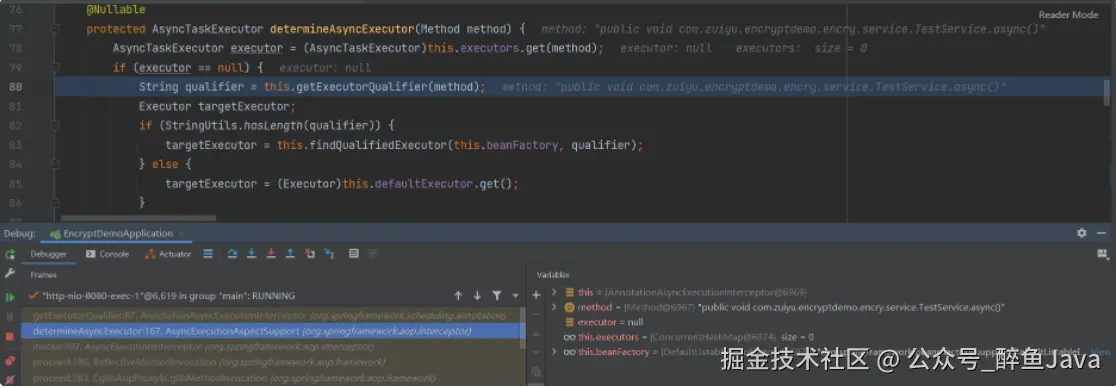Image resolution: width=1116 pixels, height=388 pixels.
Task: View breakpoints with red dots icon
Action: click(x=9, y=362)
